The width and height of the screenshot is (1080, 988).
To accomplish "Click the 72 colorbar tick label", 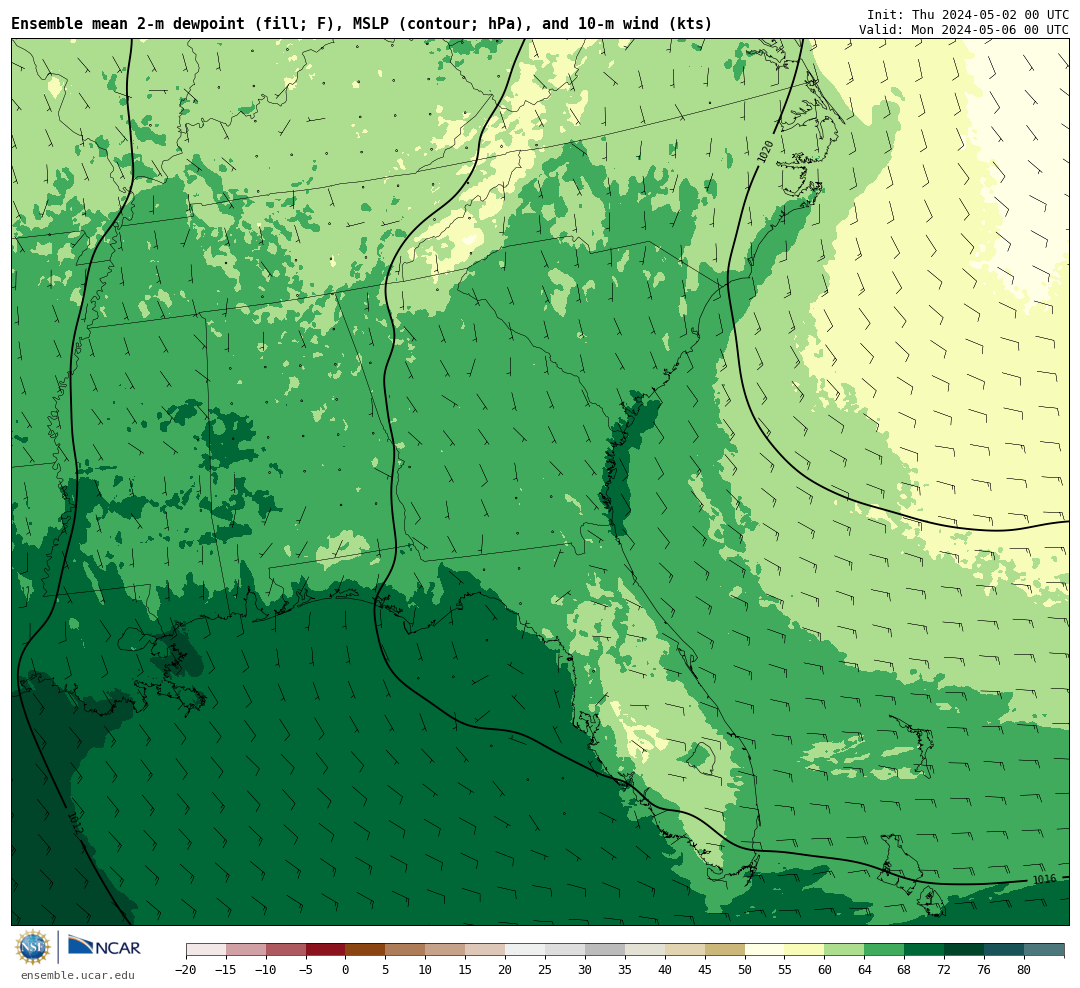I will [945, 969].
